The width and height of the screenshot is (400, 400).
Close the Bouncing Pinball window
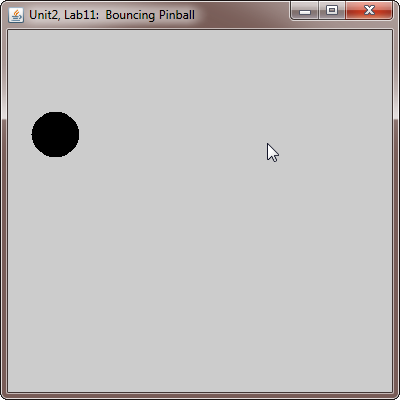(369, 11)
